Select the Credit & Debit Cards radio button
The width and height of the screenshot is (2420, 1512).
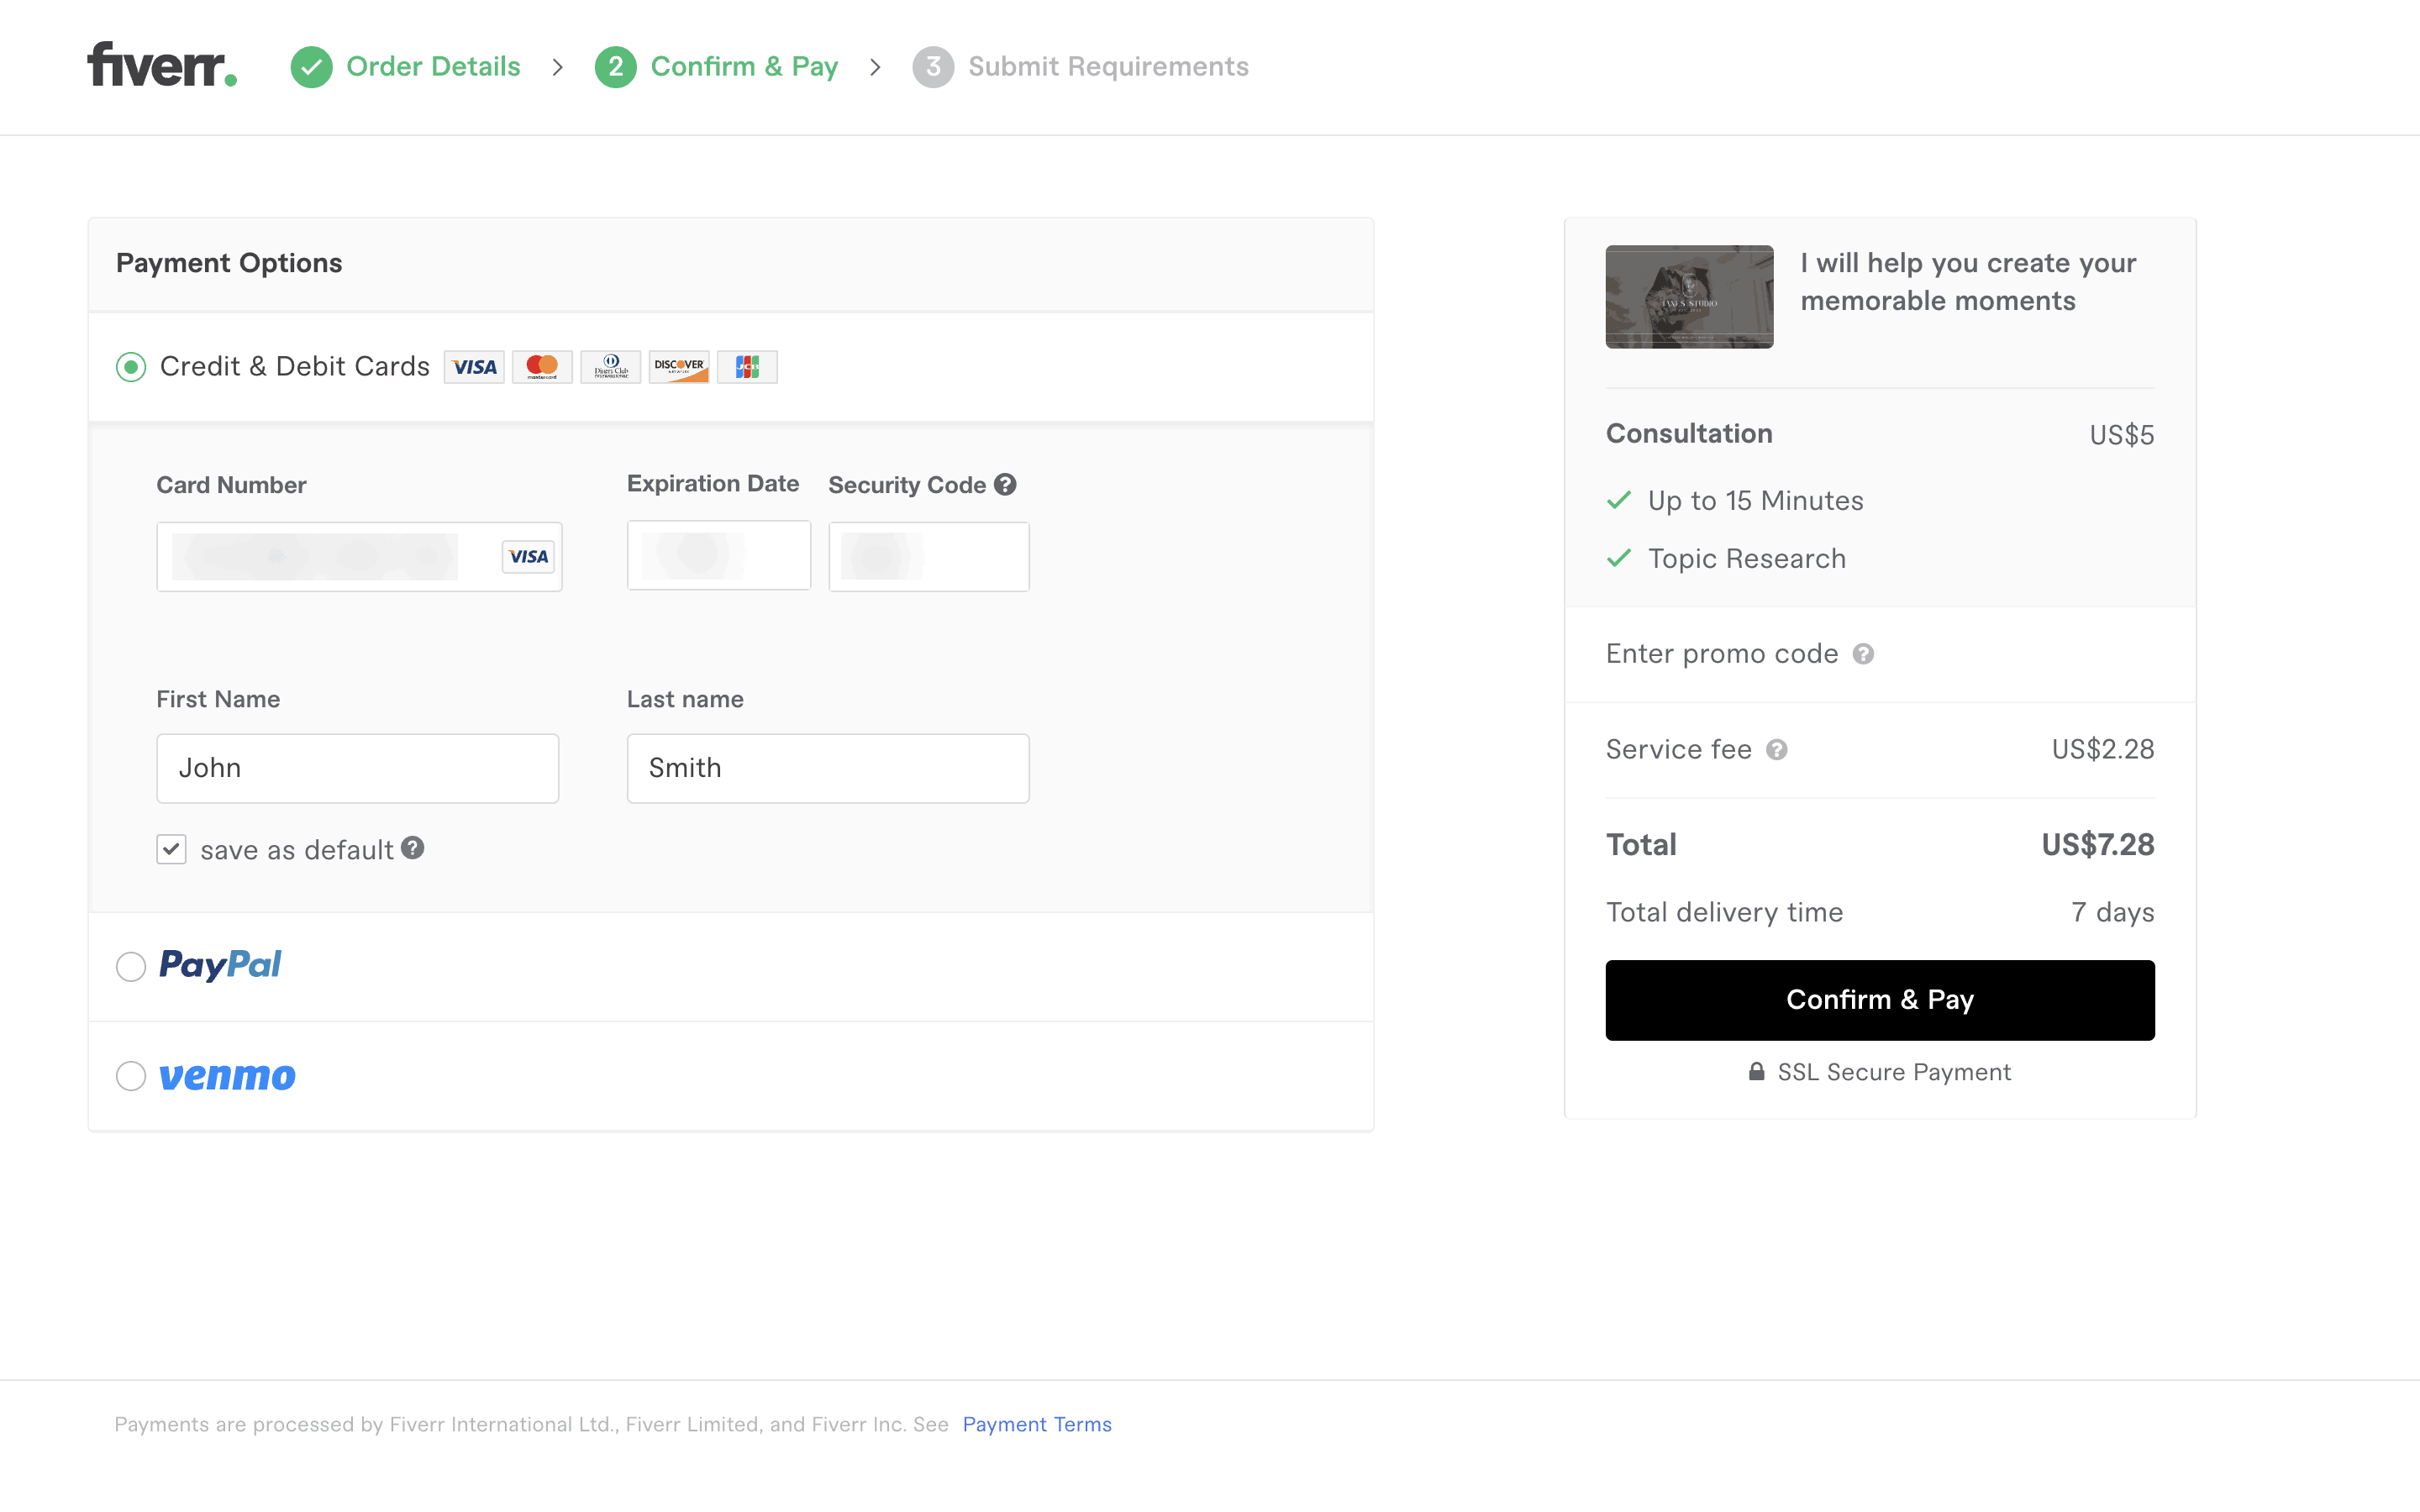131,367
